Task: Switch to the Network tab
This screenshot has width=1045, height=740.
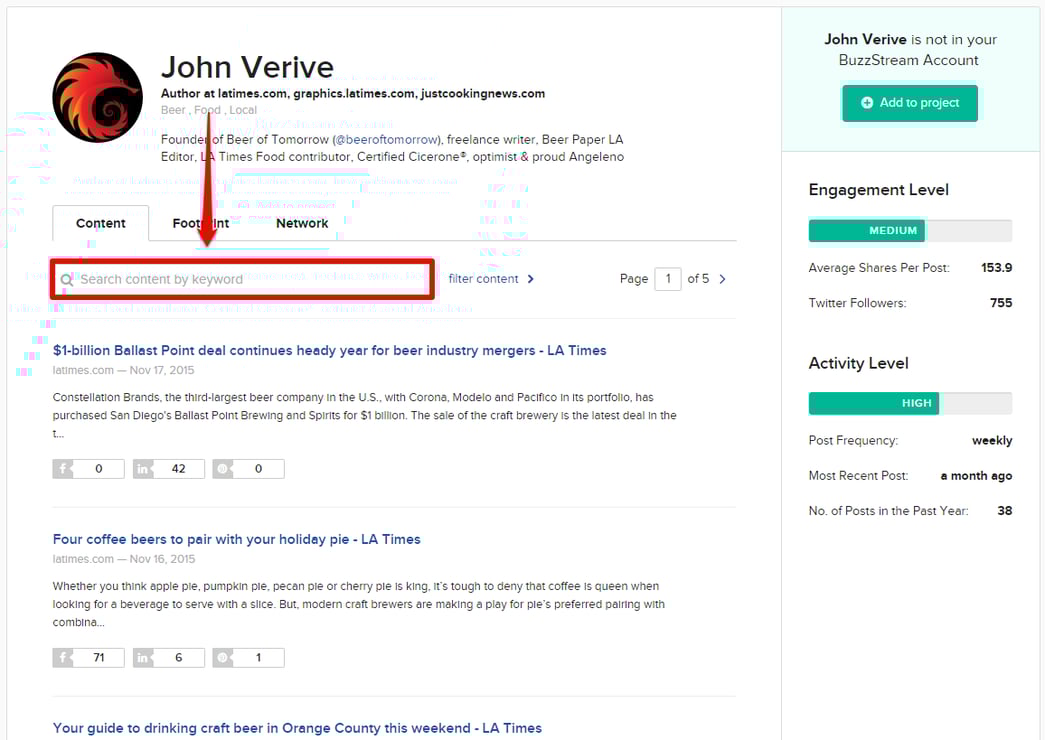Action: coord(302,223)
